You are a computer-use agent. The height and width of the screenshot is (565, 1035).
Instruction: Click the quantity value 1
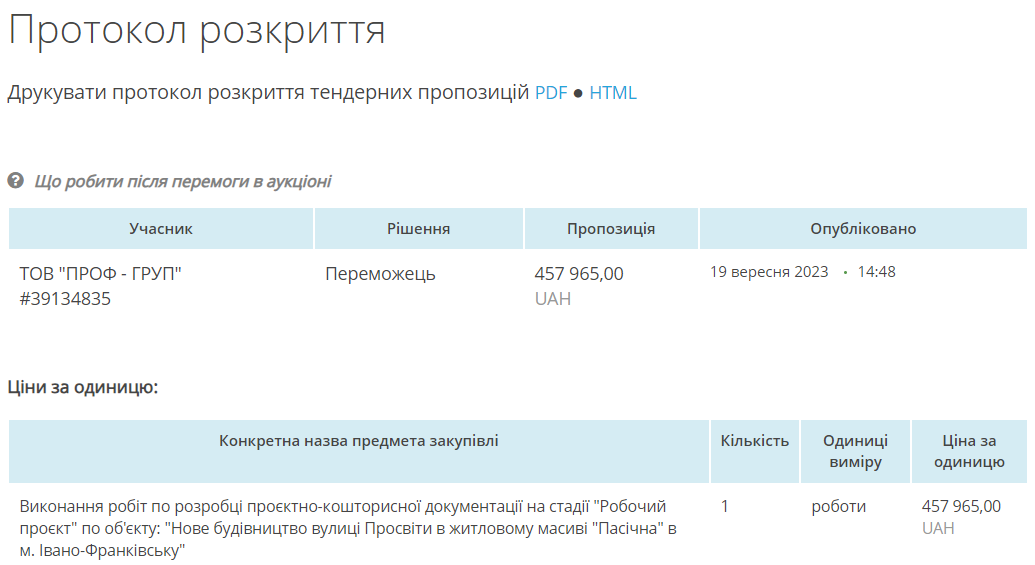(725, 506)
